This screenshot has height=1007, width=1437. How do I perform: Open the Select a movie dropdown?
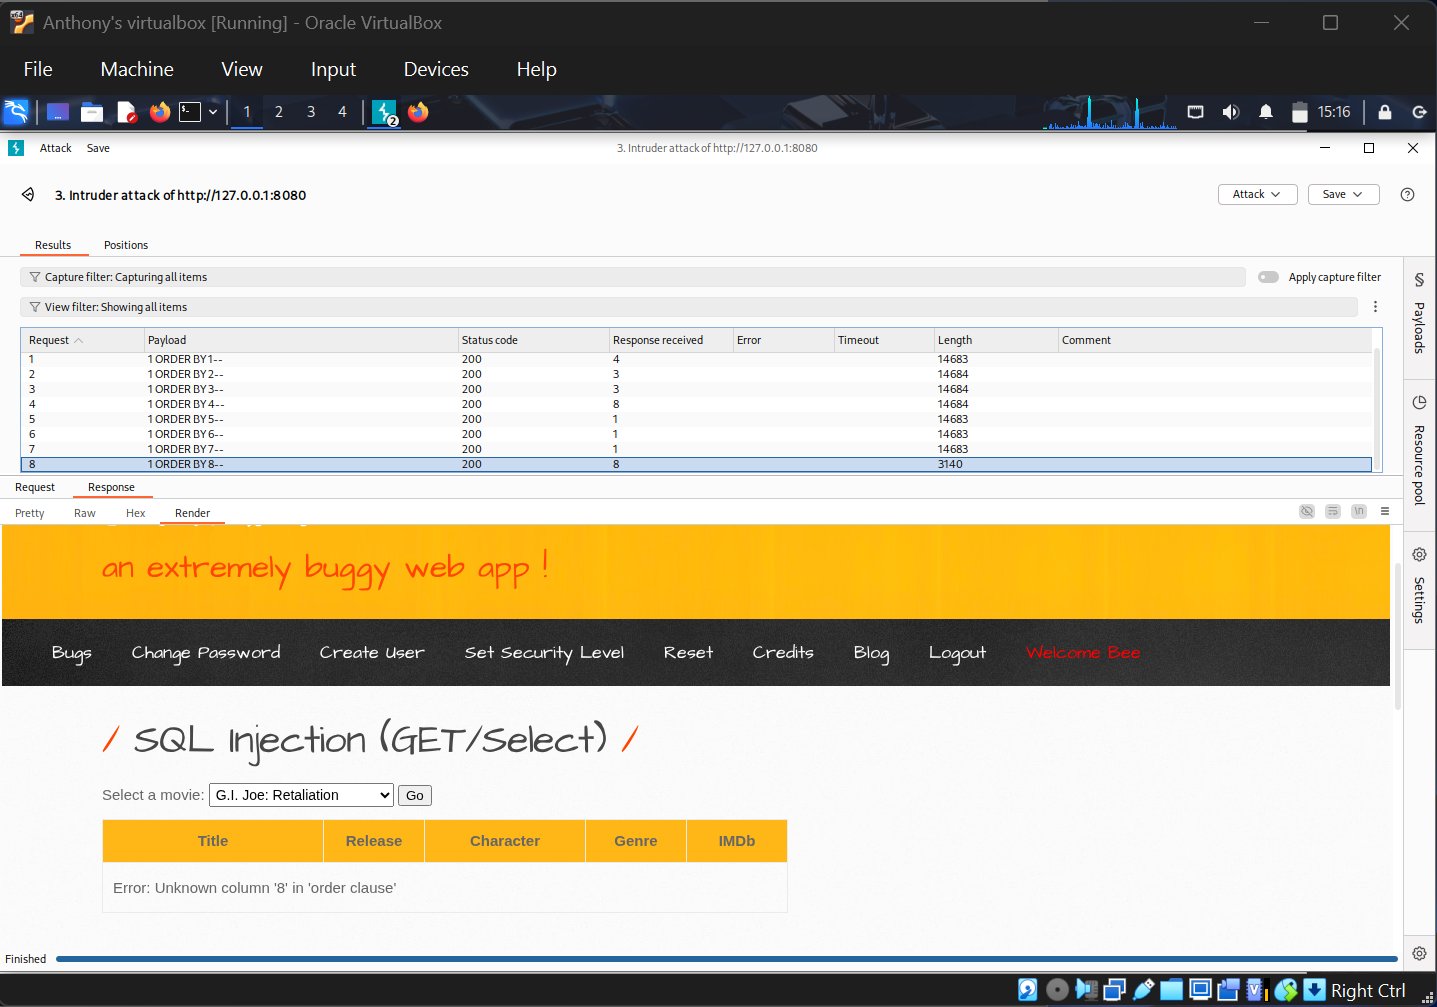pos(301,795)
